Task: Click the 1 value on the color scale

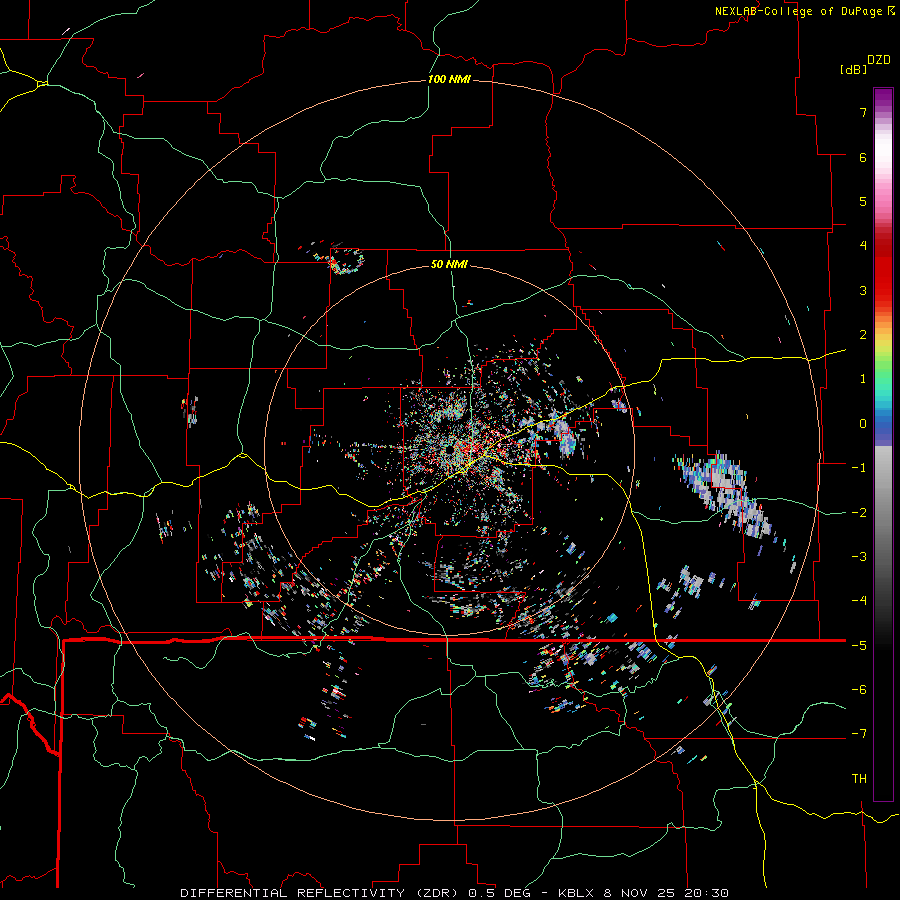Action: (863, 379)
